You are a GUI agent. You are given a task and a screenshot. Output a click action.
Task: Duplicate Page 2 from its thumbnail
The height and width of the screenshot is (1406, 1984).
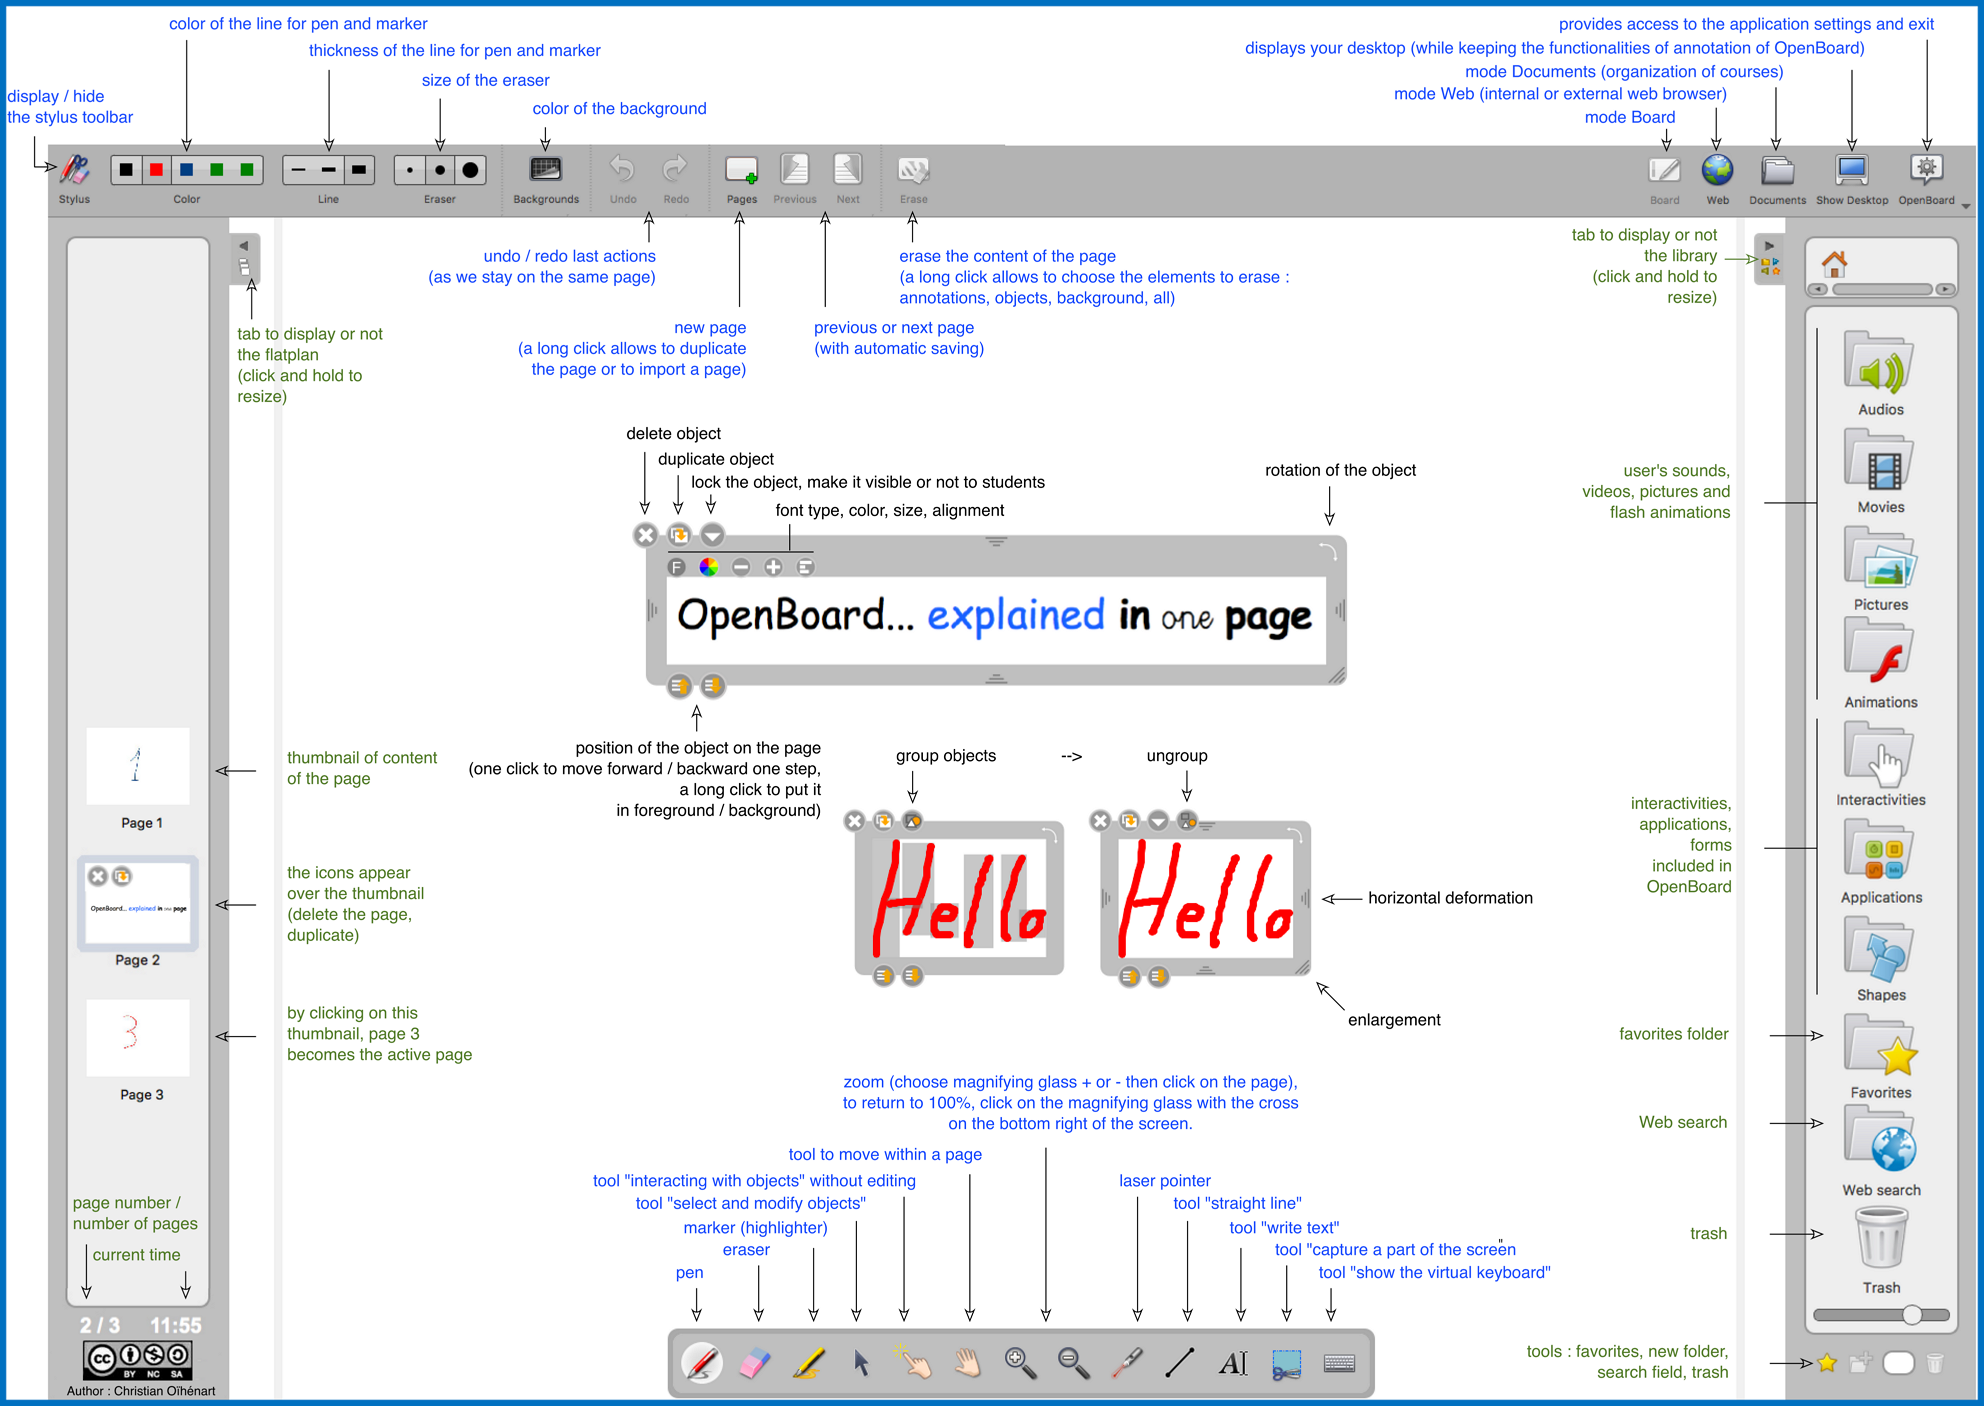point(122,877)
